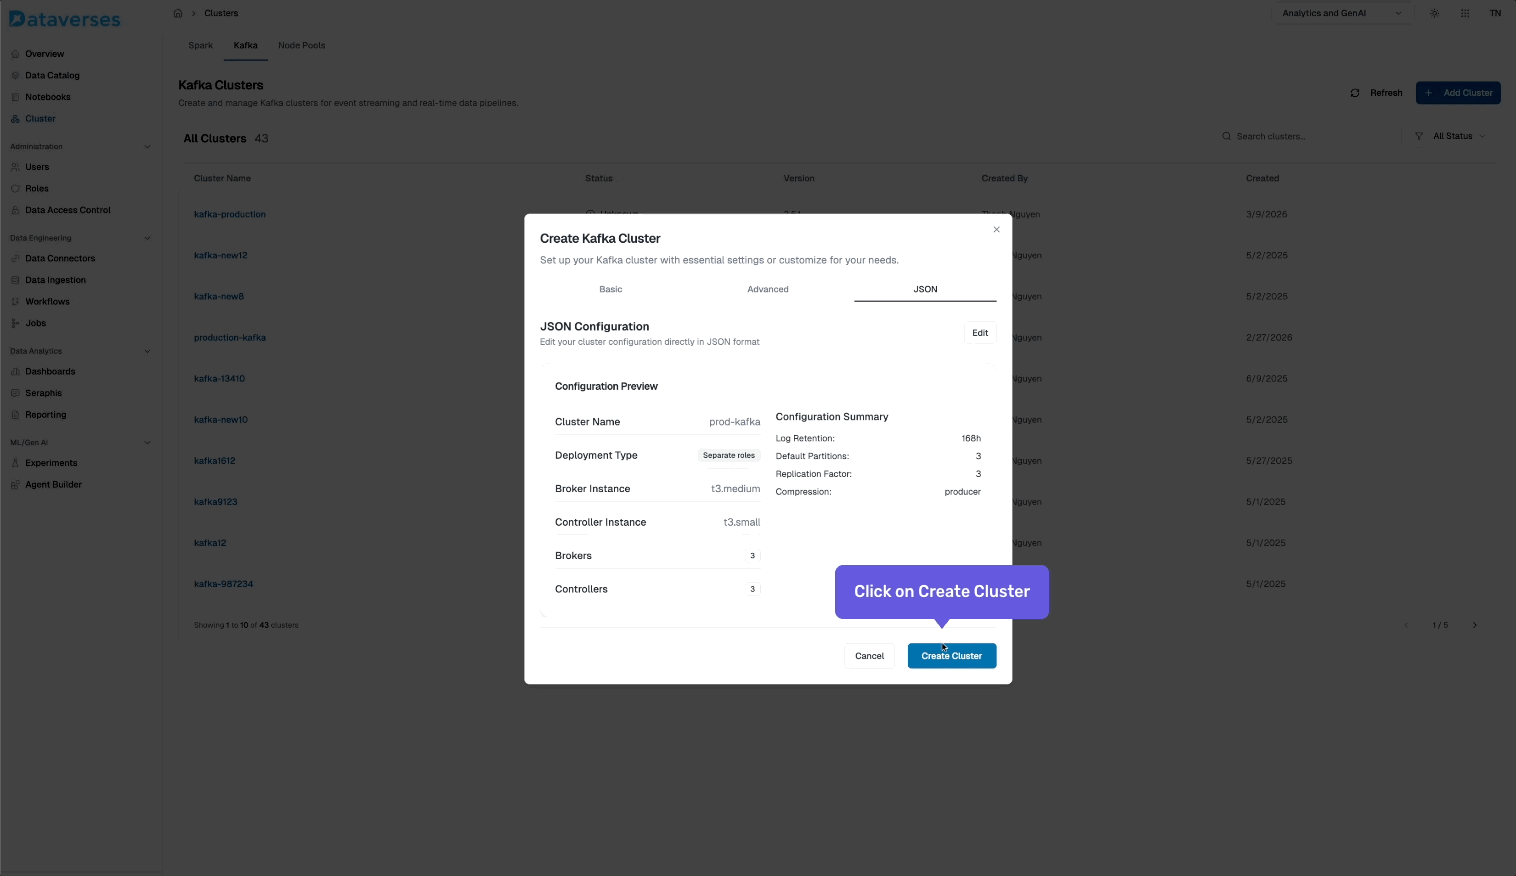This screenshot has height=876, width=1516.
Task: Collapse the Administration sidebar section
Action: tap(147, 147)
